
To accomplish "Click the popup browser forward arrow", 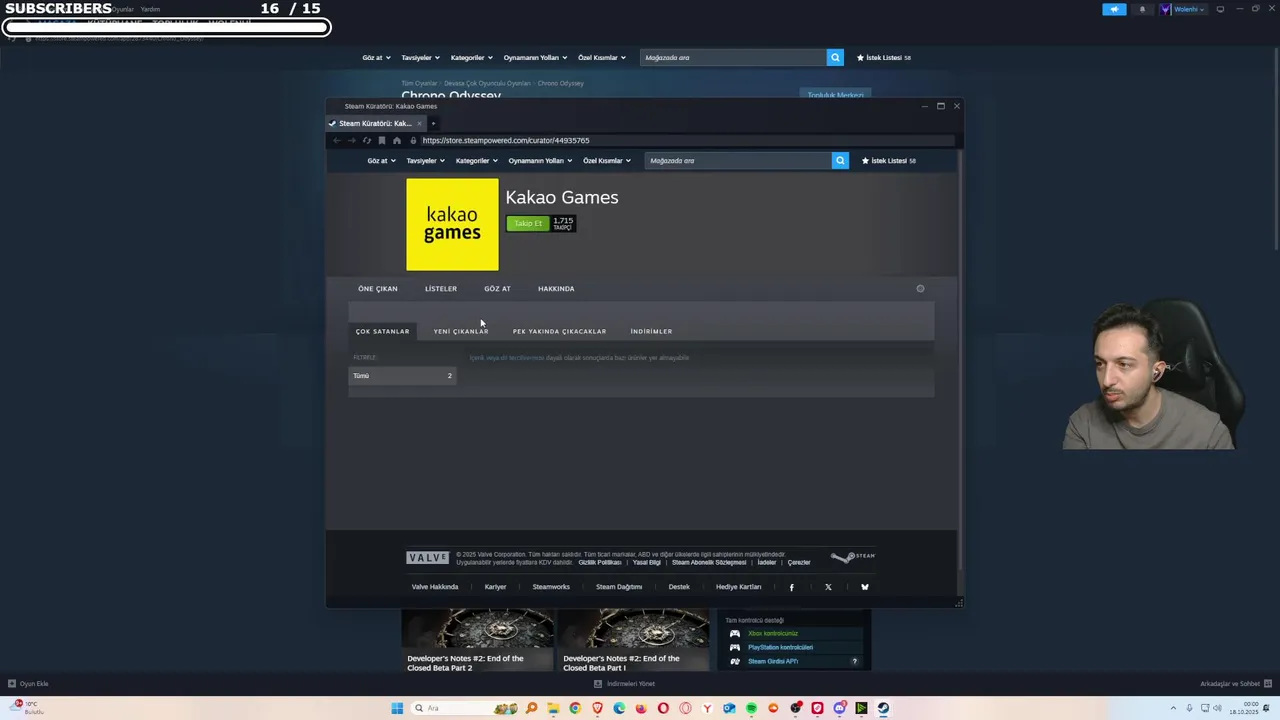I will click(351, 140).
